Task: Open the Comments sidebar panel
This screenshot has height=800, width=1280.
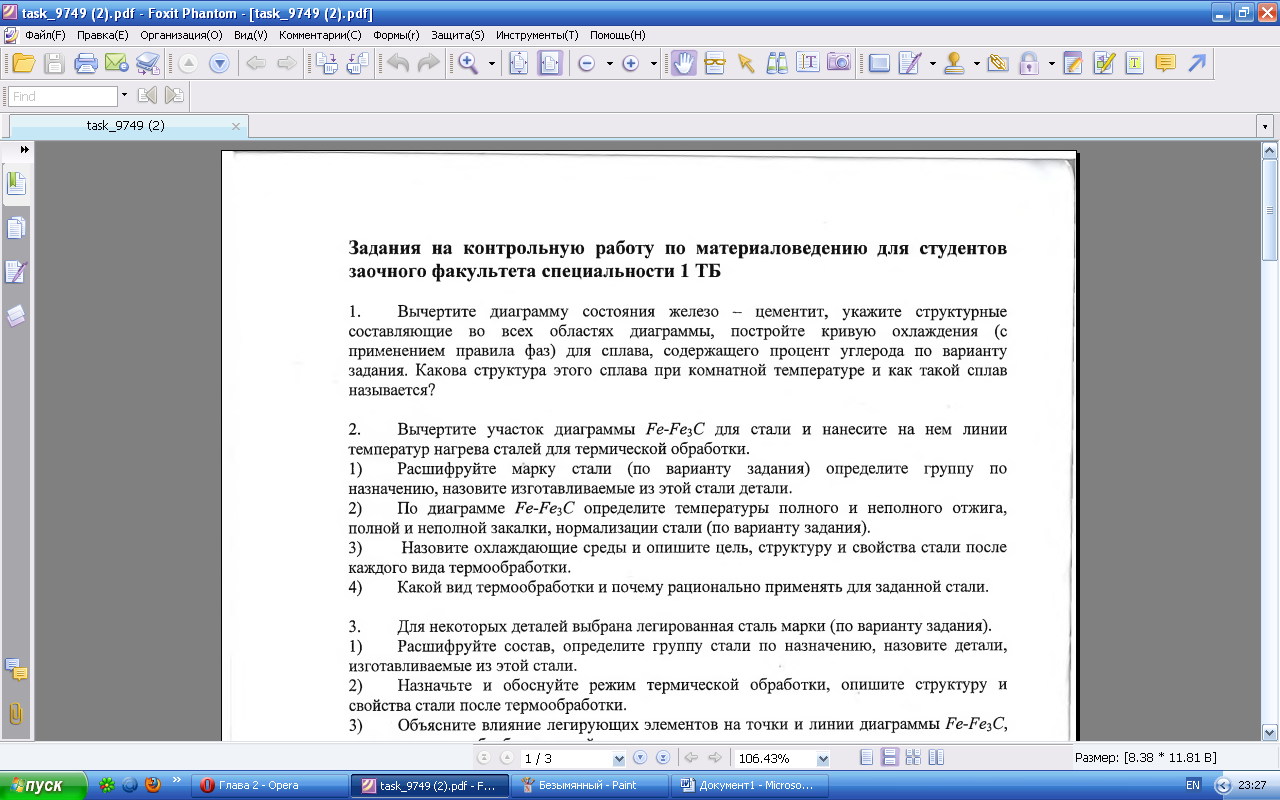Action: (x=16, y=670)
